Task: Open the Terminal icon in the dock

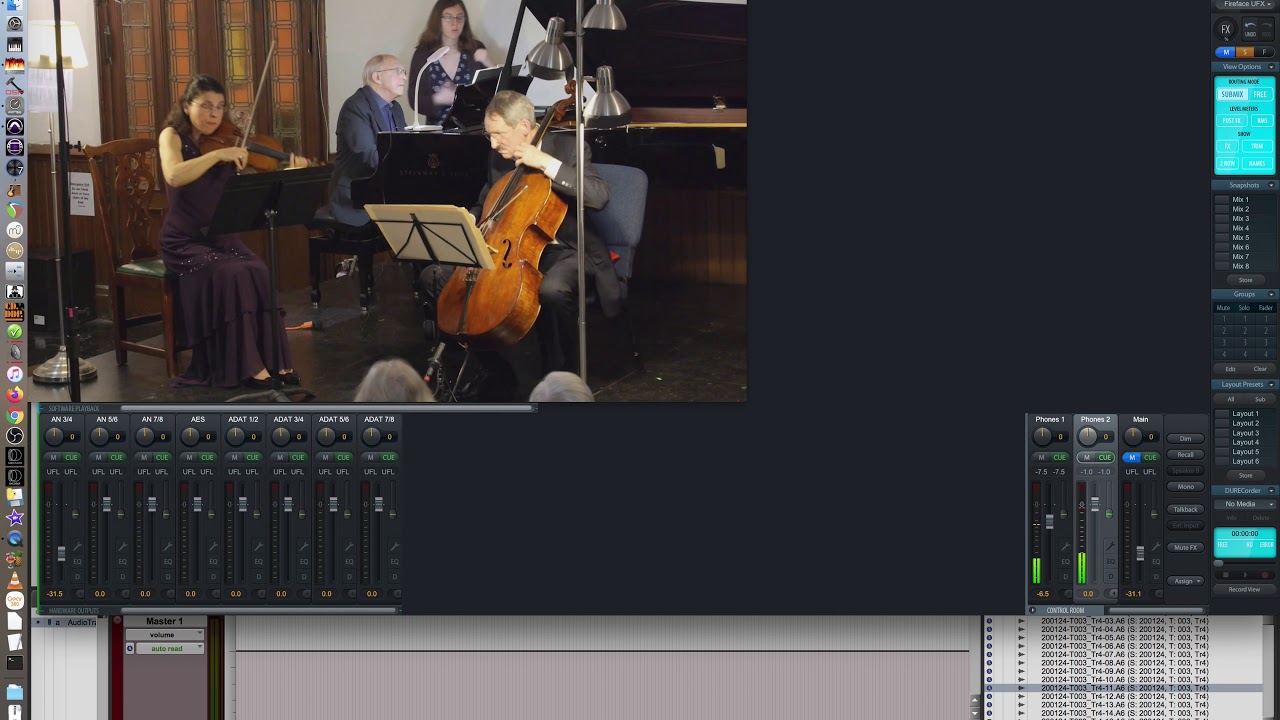Action: [x=15, y=662]
